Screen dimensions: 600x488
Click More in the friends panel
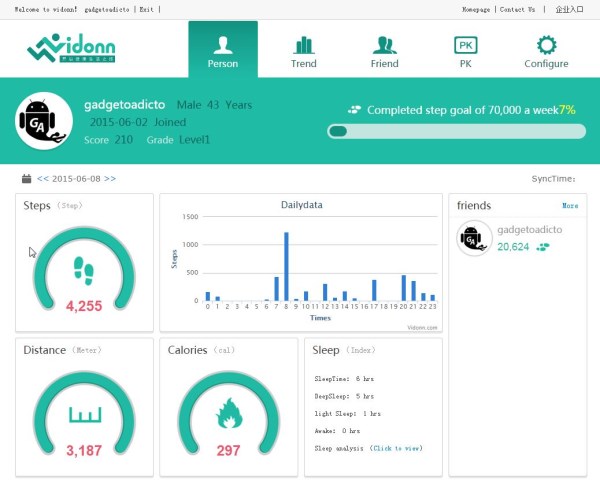[x=569, y=206]
